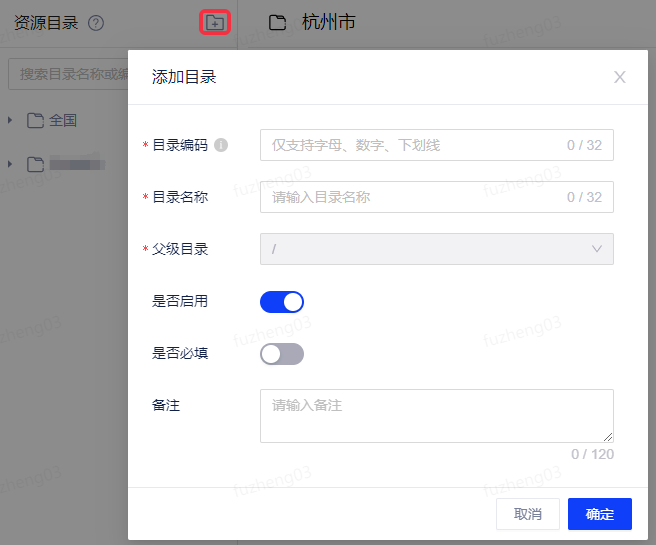Click the folder icon of 全国 node
Viewport: 656px width, 545px height.
click(x=35, y=120)
